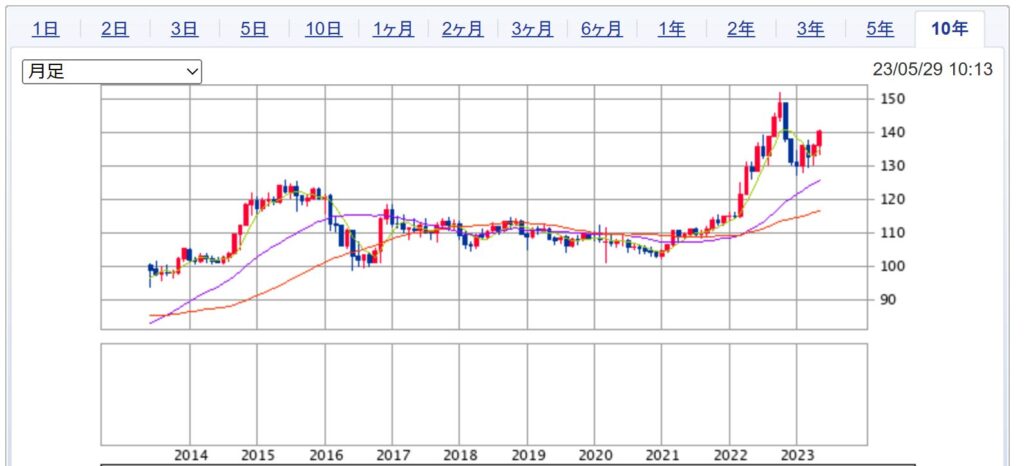Image resolution: width=1024 pixels, height=466 pixels.
Task: Click the 2019 year axis label
Action: pyautogui.click(x=527, y=456)
